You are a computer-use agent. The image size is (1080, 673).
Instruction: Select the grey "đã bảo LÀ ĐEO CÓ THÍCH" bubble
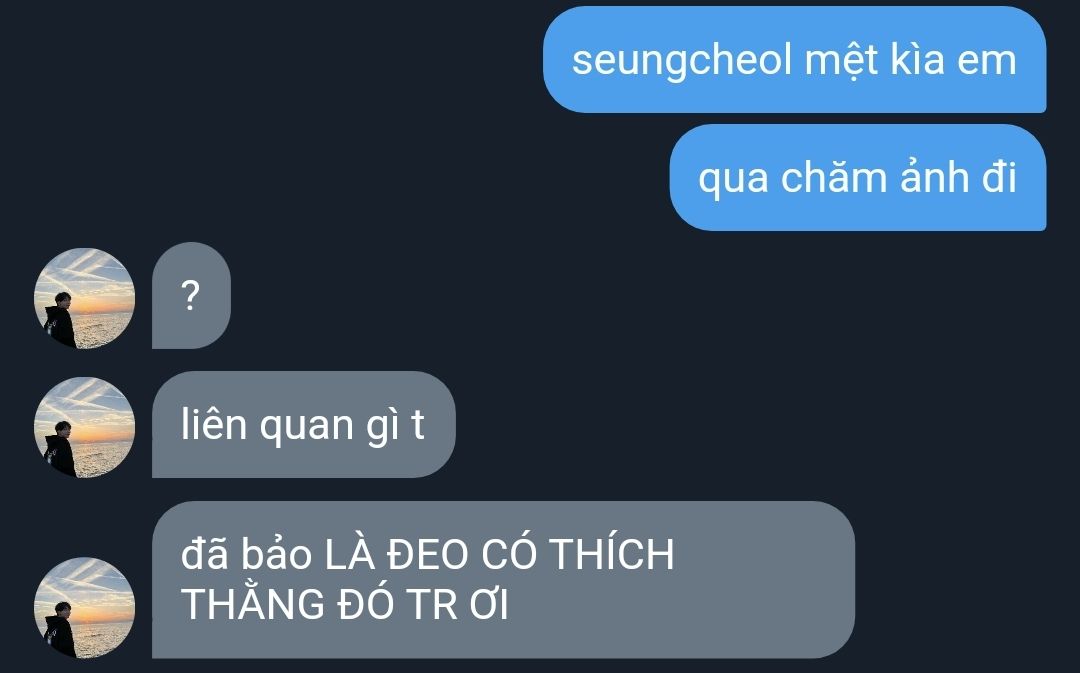pyautogui.click(x=503, y=580)
